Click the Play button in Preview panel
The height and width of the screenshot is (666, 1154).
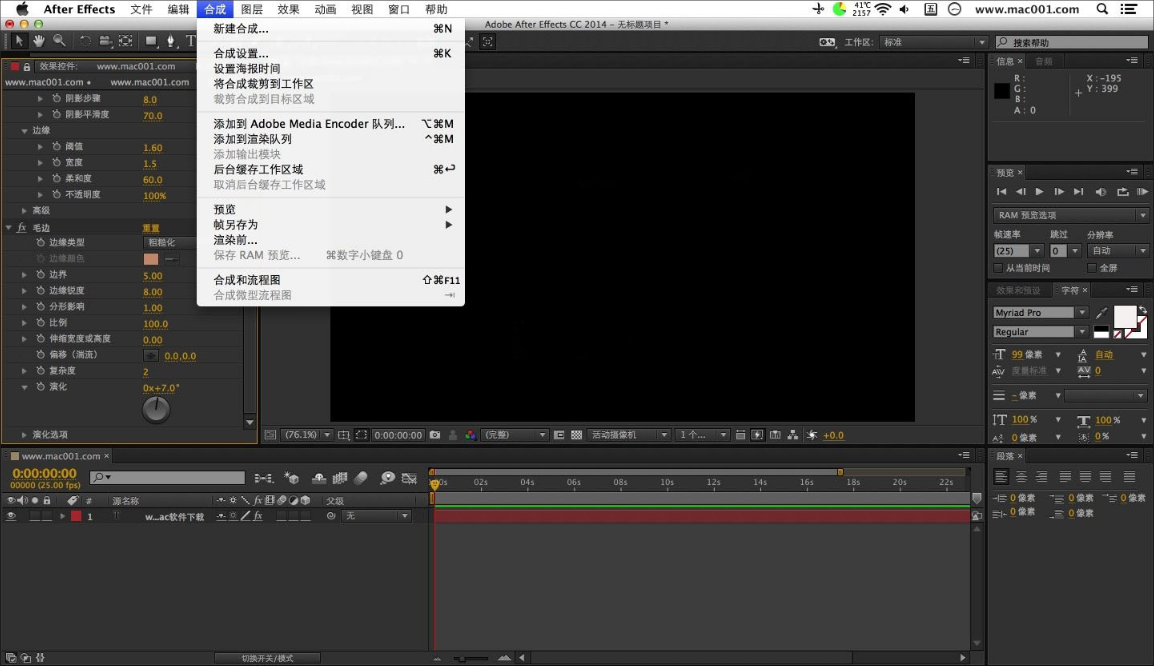(x=1040, y=191)
